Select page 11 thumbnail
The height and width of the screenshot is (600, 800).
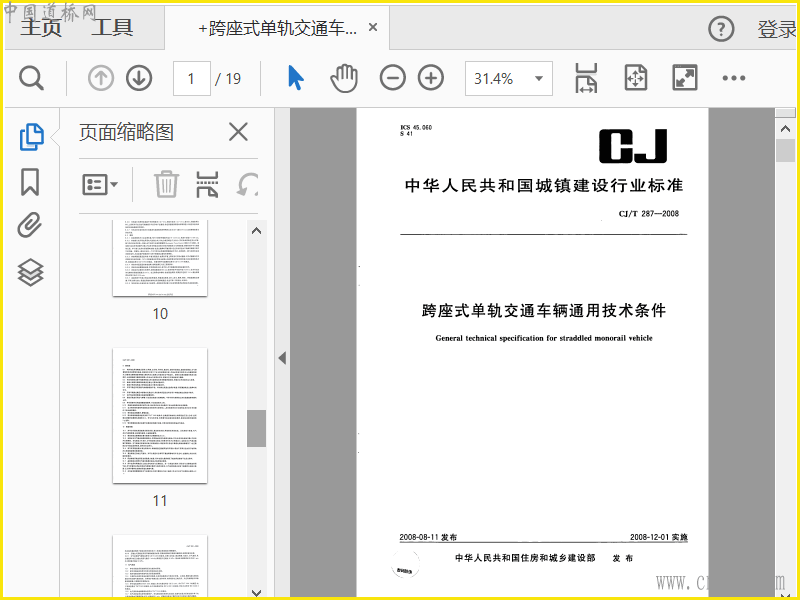tap(160, 415)
